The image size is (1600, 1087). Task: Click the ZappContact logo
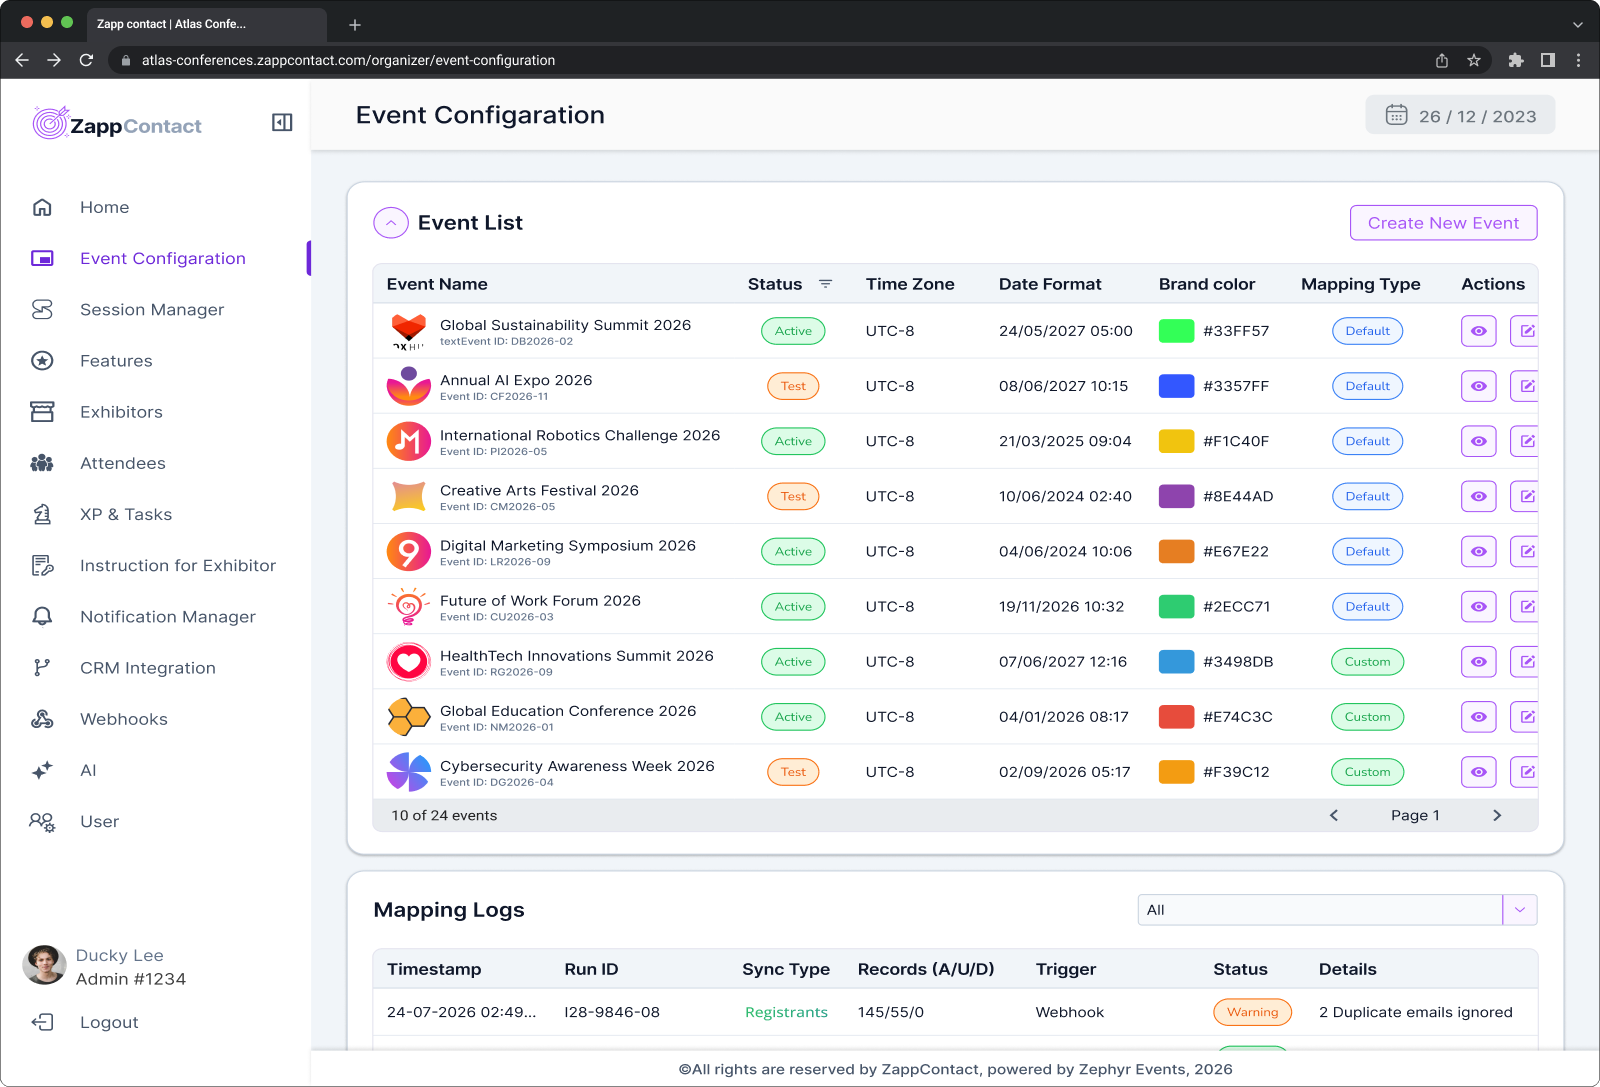coord(117,124)
